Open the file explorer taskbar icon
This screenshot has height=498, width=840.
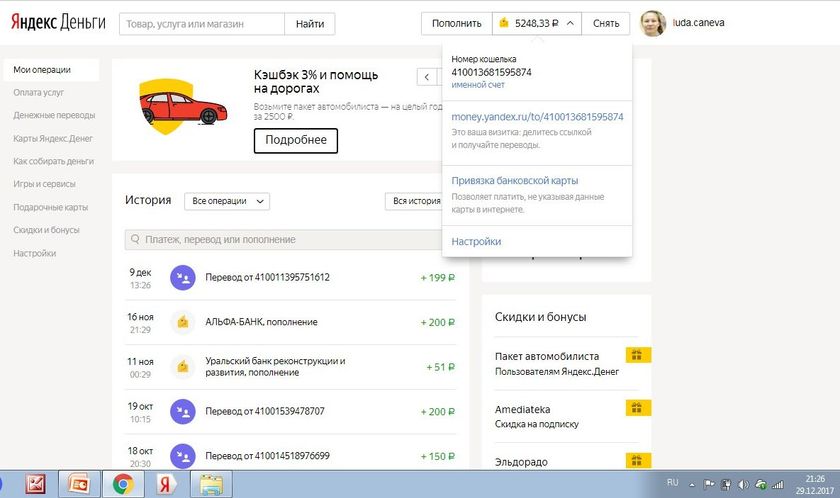pyautogui.click(x=211, y=484)
